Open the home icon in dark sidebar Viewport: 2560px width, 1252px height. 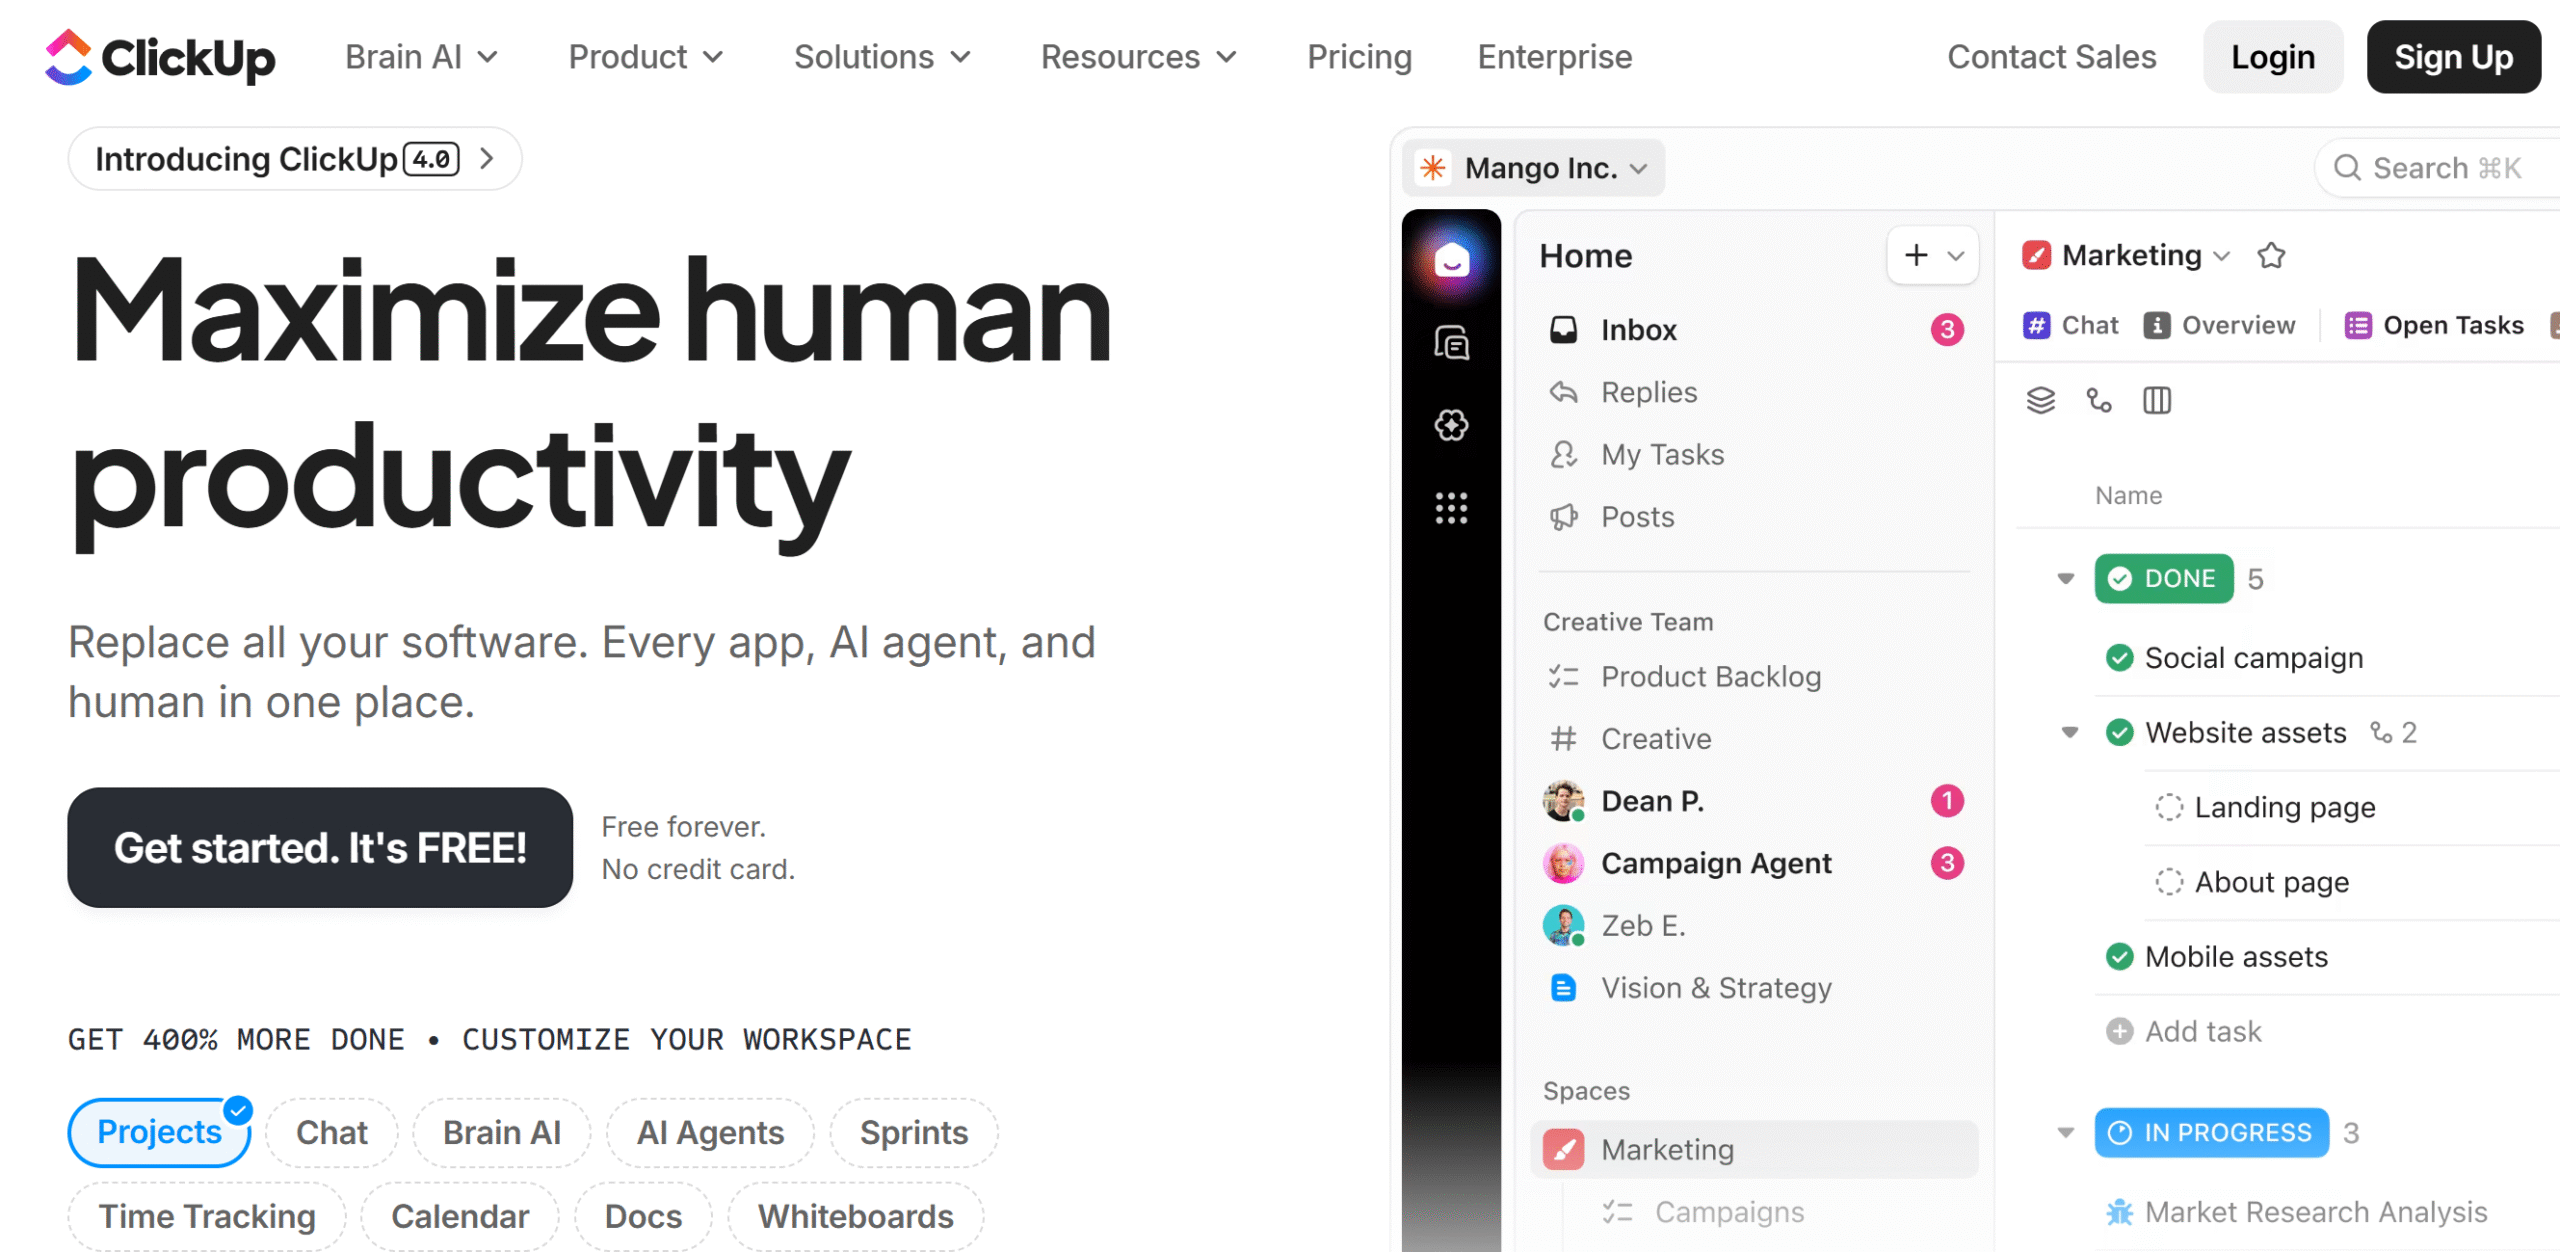pyautogui.click(x=1451, y=261)
